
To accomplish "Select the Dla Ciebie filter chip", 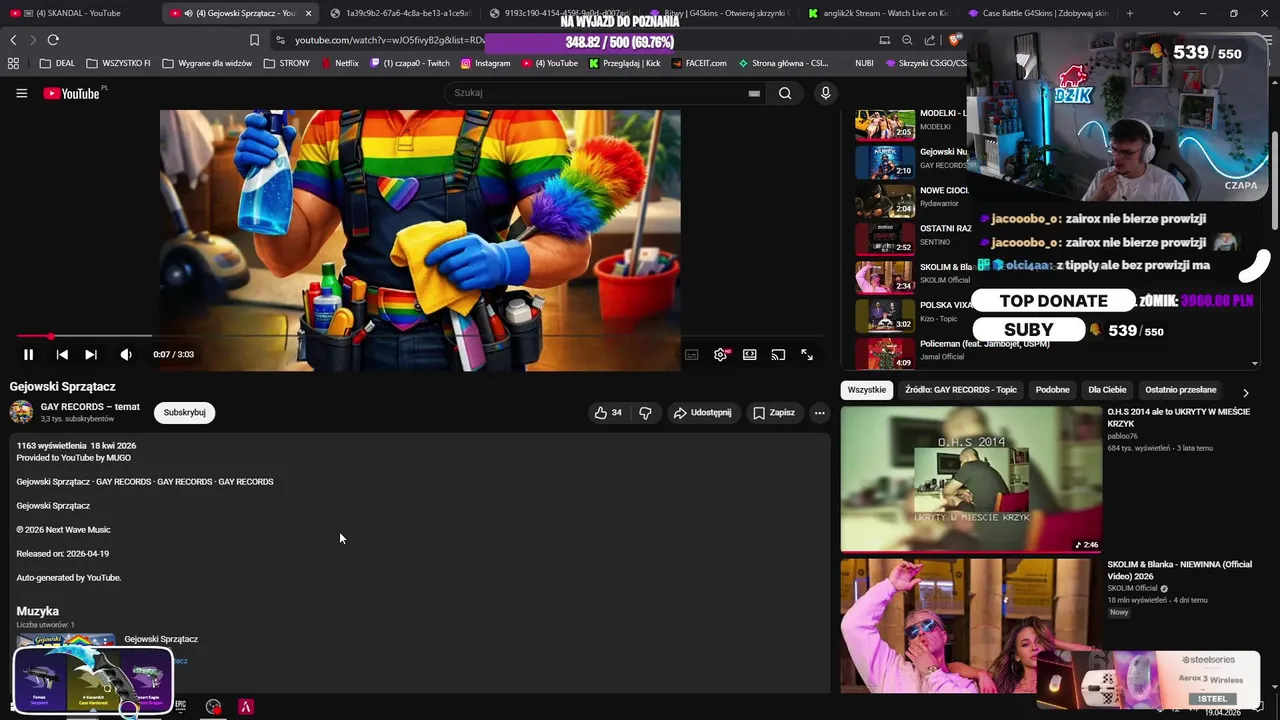I will tap(1107, 390).
